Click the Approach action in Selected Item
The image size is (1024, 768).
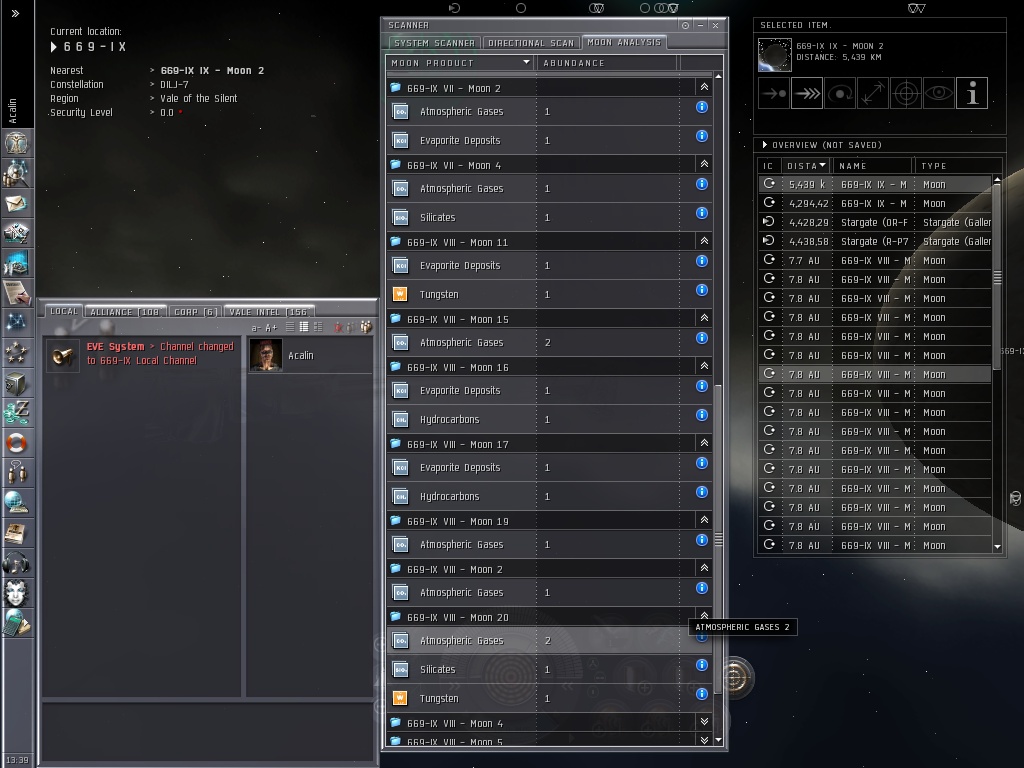pyautogui.click(x=775, y=93)
